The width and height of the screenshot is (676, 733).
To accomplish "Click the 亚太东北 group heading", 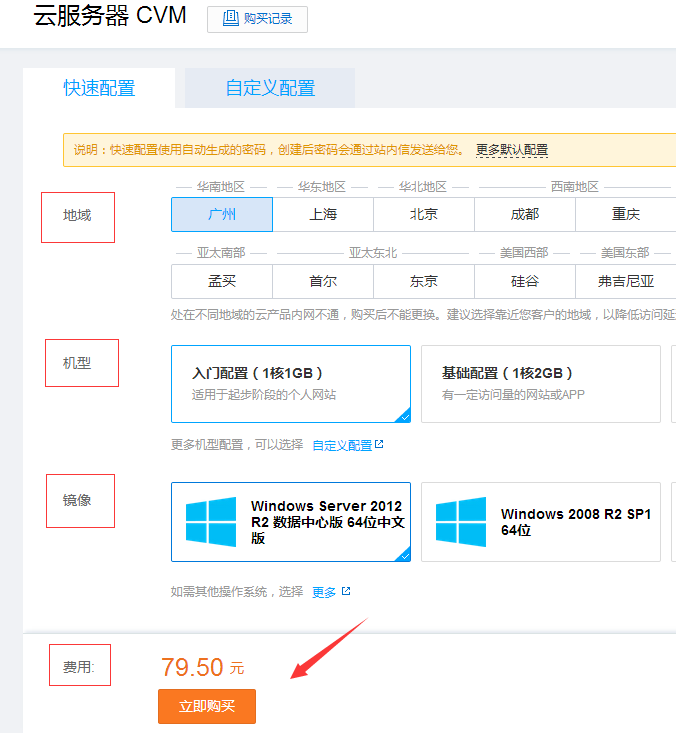I will [373, 253].
